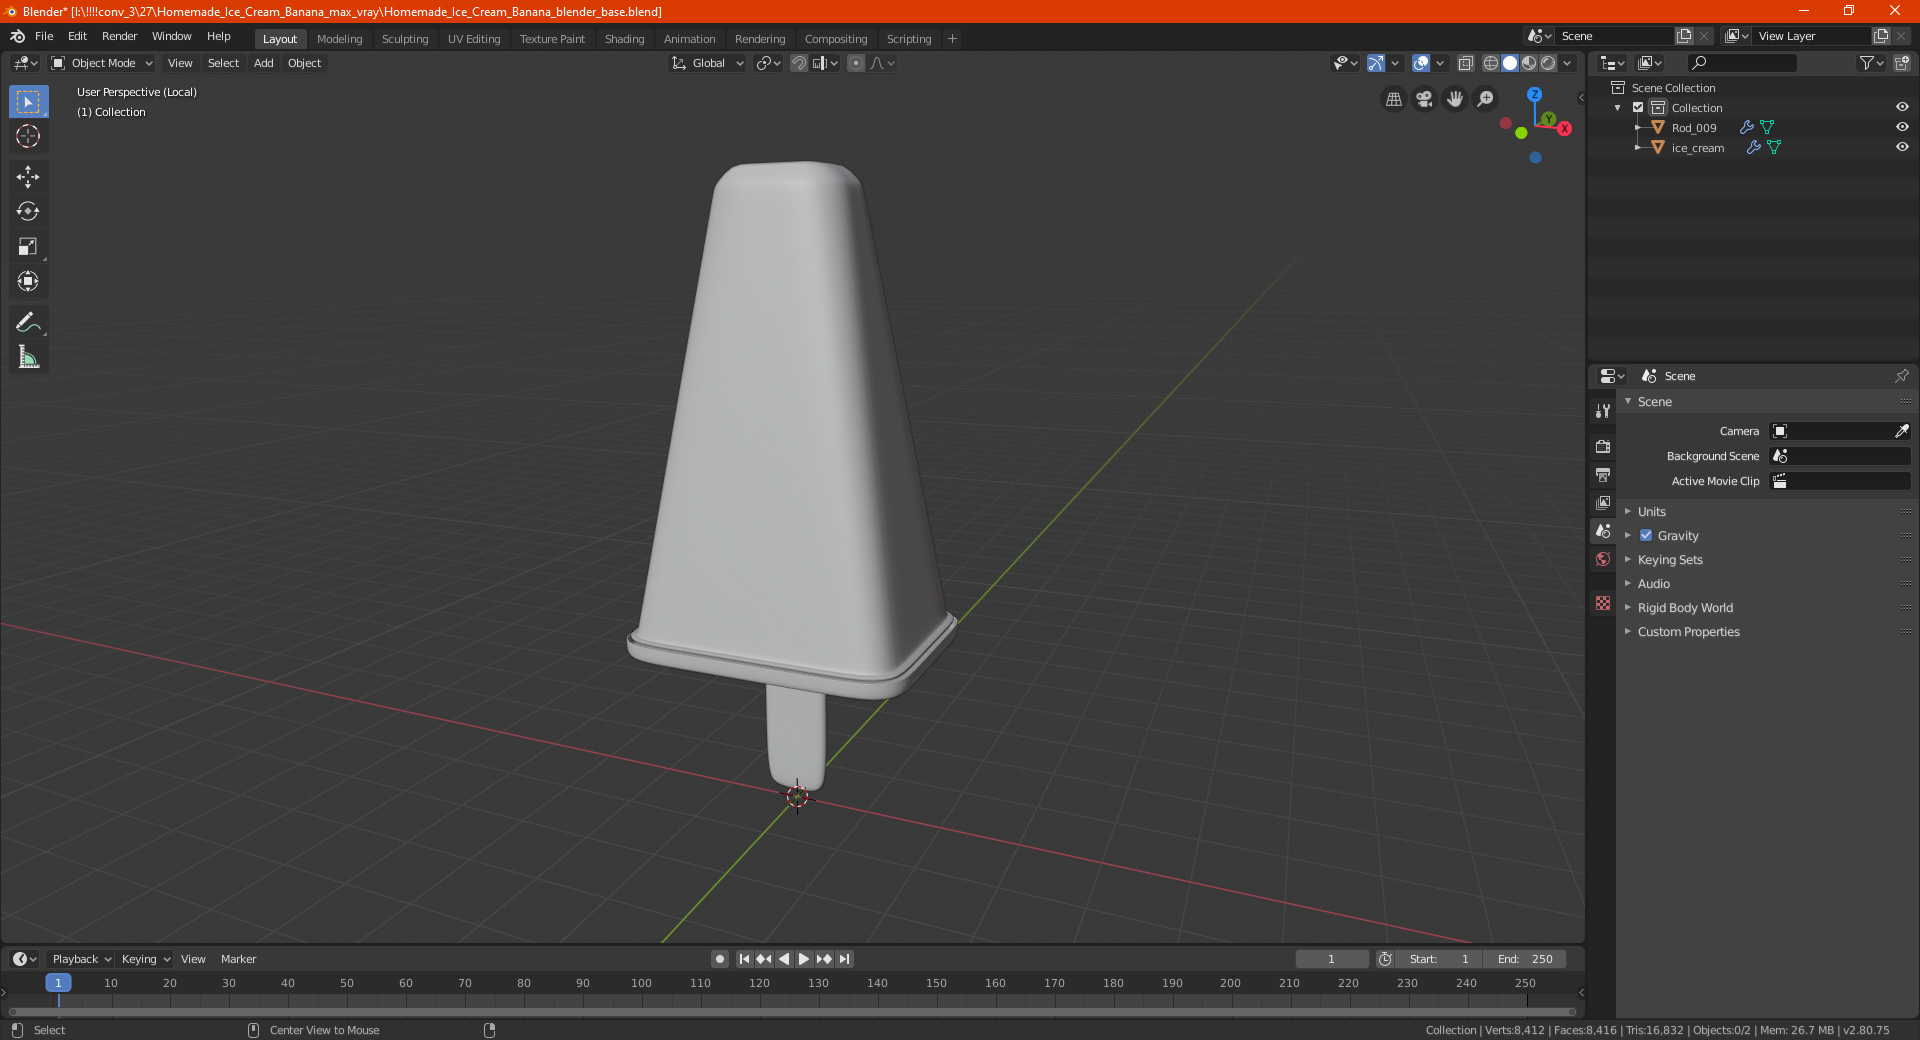Pin the Scene properties panel
Viewport: 1920px width, 1040px height.
[1901, 376]
